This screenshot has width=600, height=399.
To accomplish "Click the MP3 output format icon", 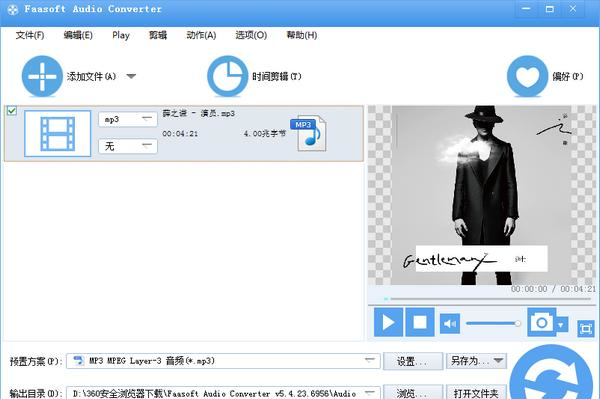I will [x=309, y=133].
